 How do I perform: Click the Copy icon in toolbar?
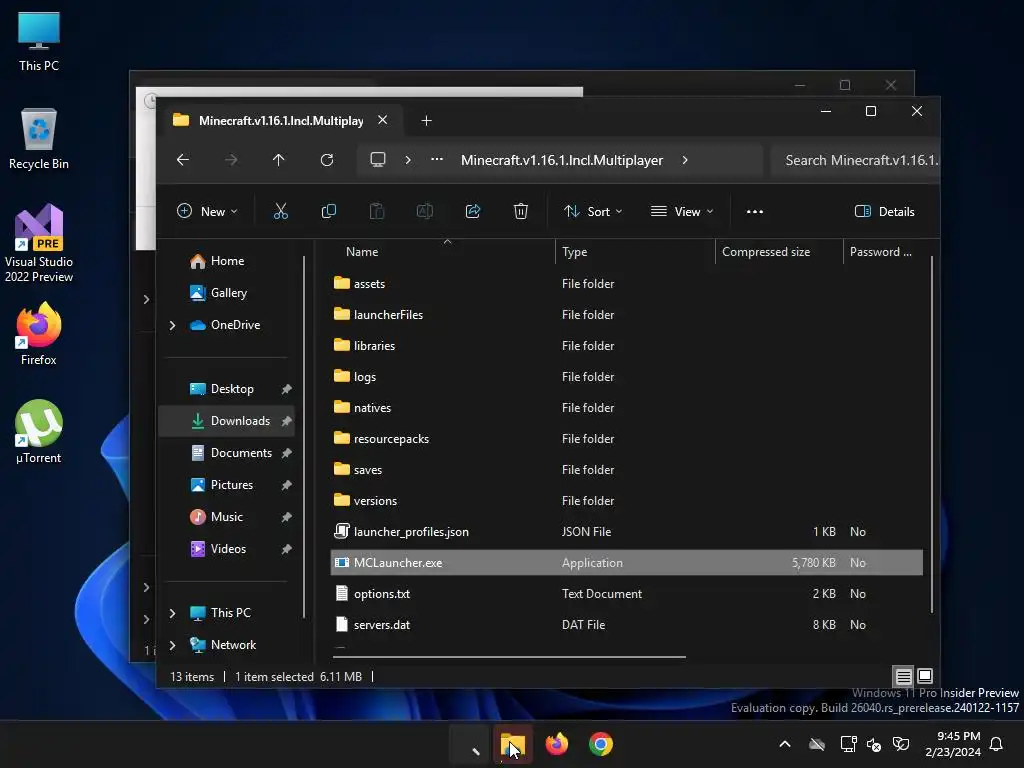click(328, 211)
